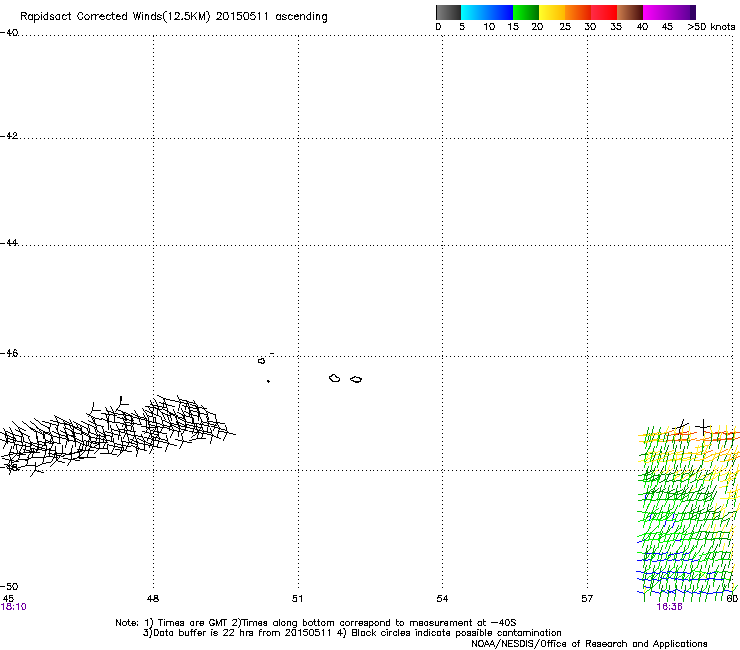Click the latitude label -40
Screen dimensions: 740x650
click(9, 33)
